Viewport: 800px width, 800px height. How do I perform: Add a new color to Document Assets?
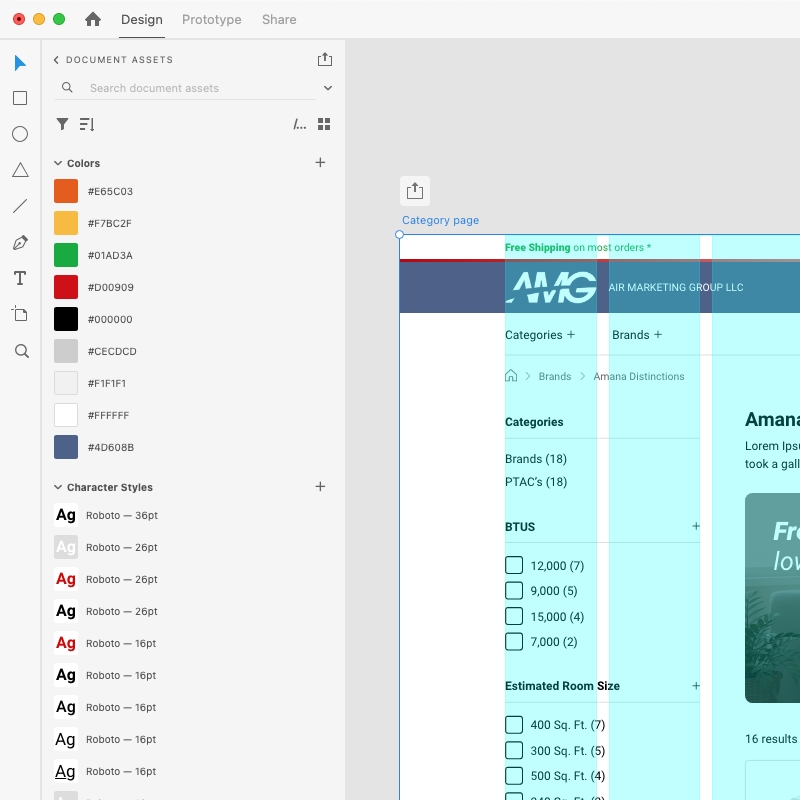pyautogui.click(x=320, y=161)
